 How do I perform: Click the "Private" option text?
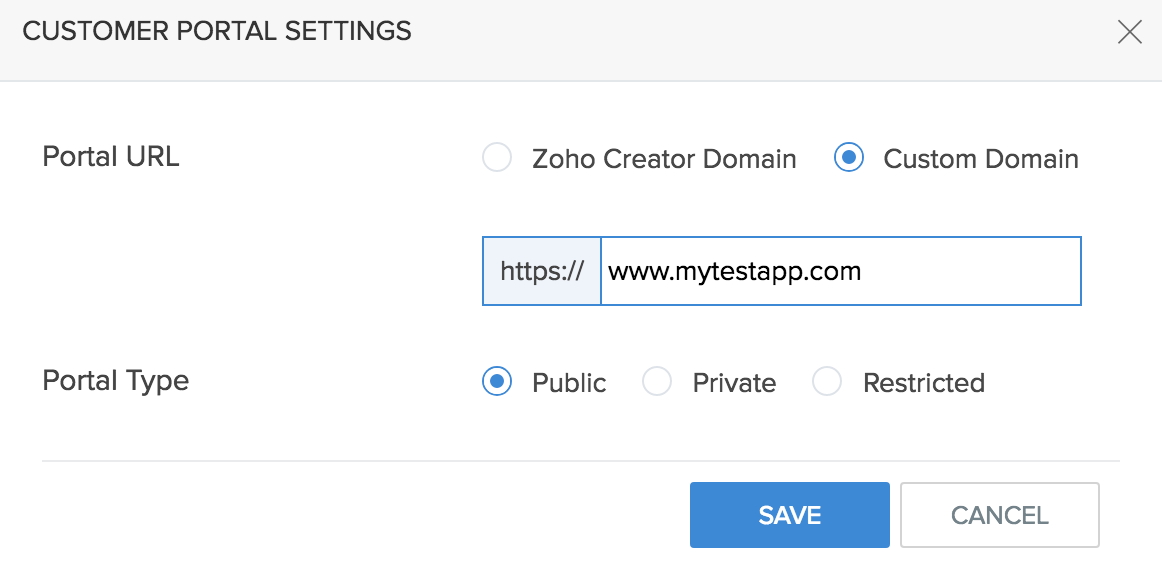734,383
